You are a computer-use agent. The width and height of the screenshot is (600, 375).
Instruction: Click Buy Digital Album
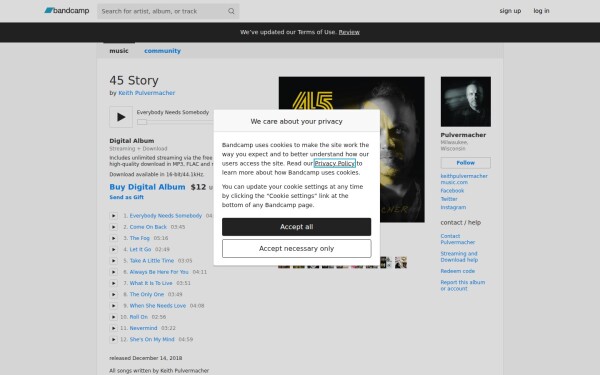click(147, 187)
